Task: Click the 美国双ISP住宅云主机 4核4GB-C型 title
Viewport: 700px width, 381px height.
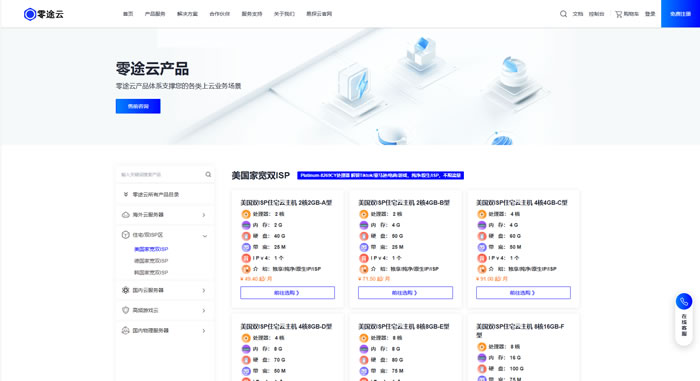Action: pyautogui.click(x=522, y=203)
